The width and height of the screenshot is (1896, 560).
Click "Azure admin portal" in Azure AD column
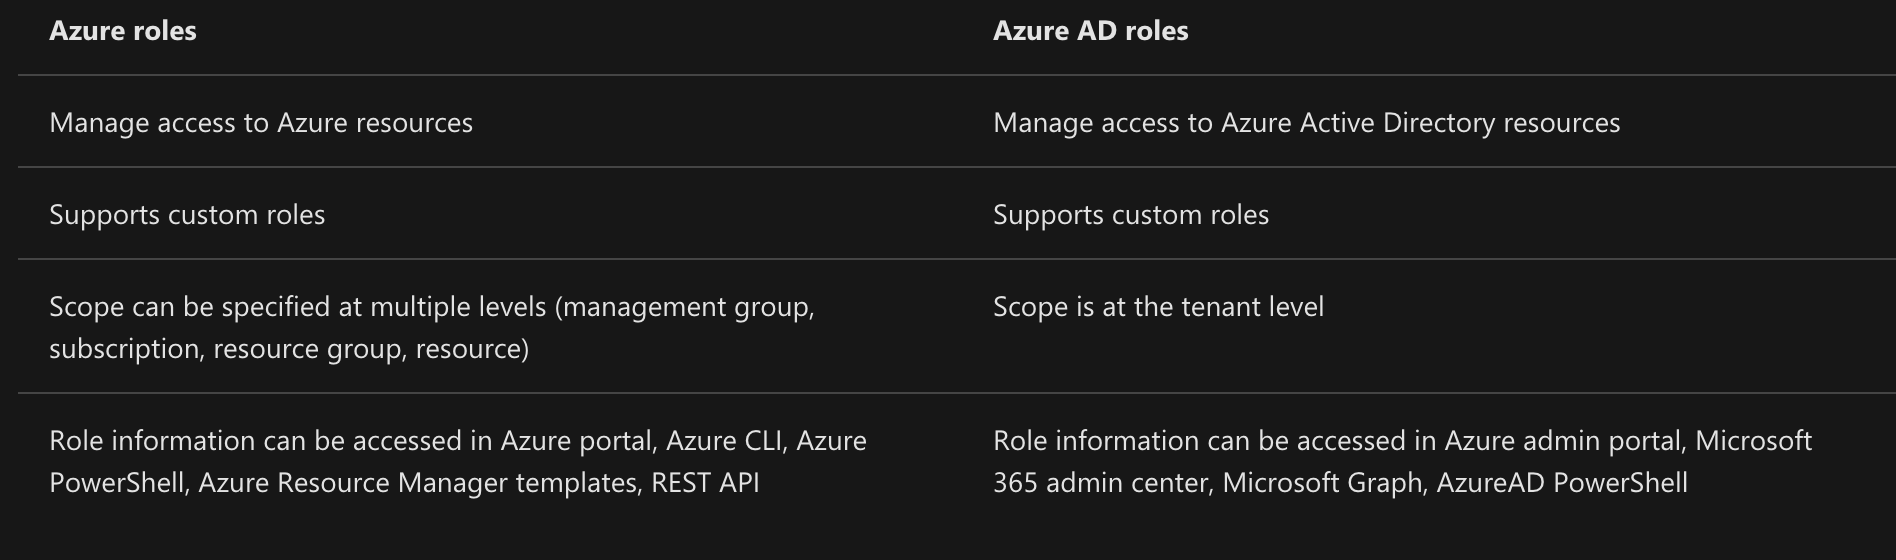pyautogui.click(x=1563, y=441)
